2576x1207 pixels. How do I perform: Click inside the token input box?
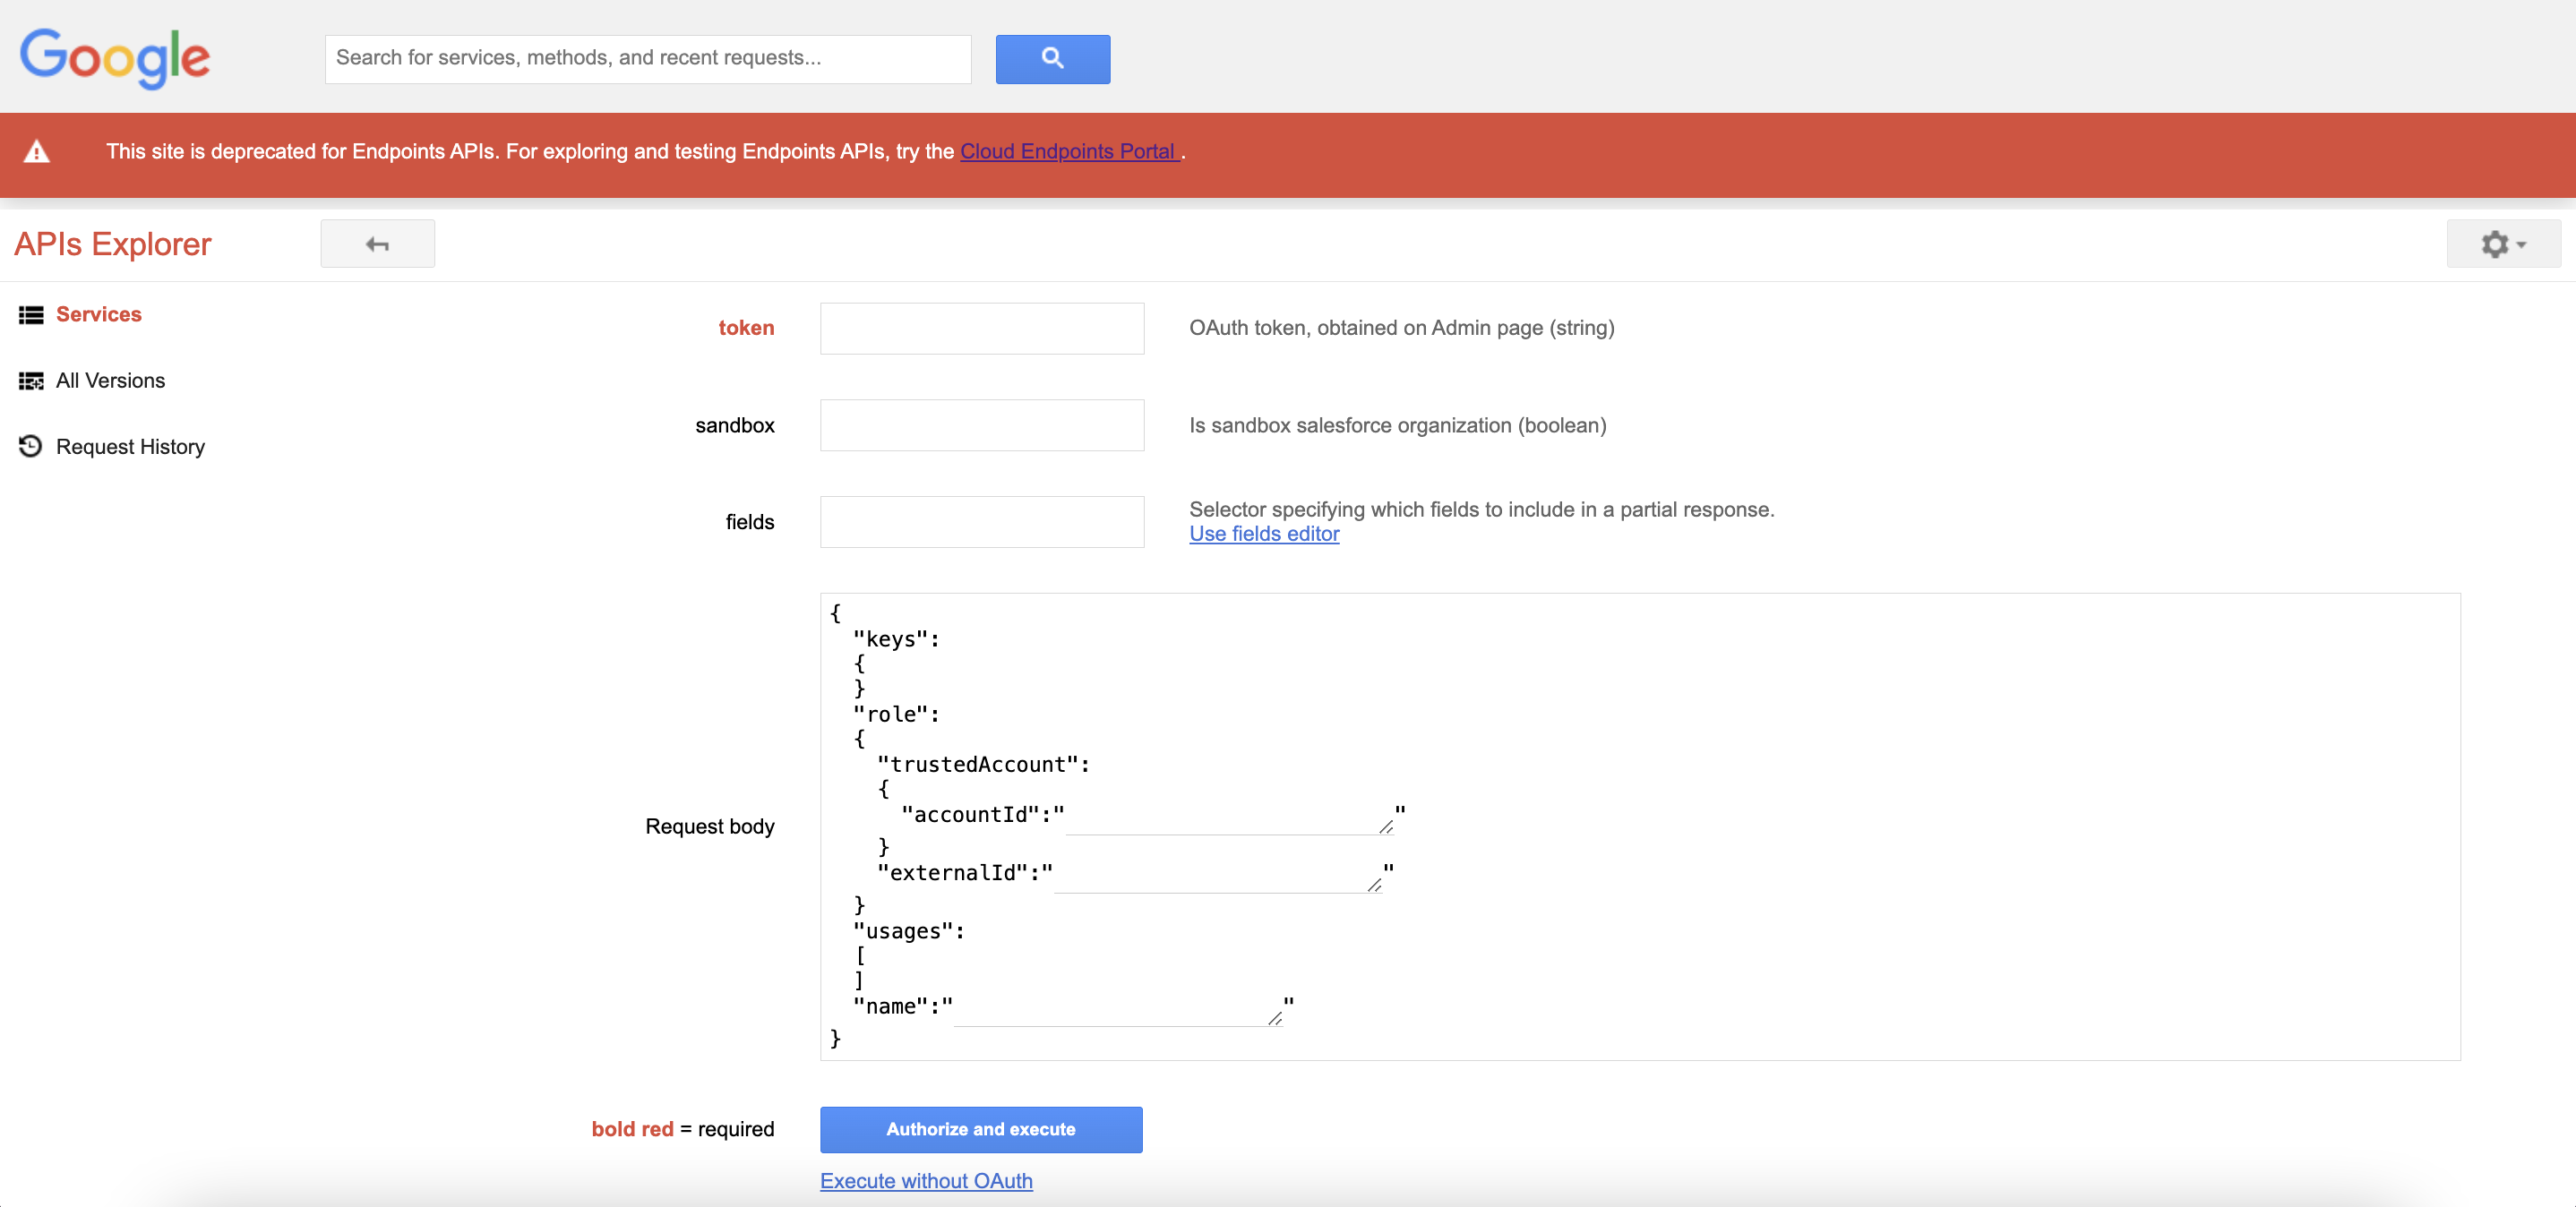981,328
